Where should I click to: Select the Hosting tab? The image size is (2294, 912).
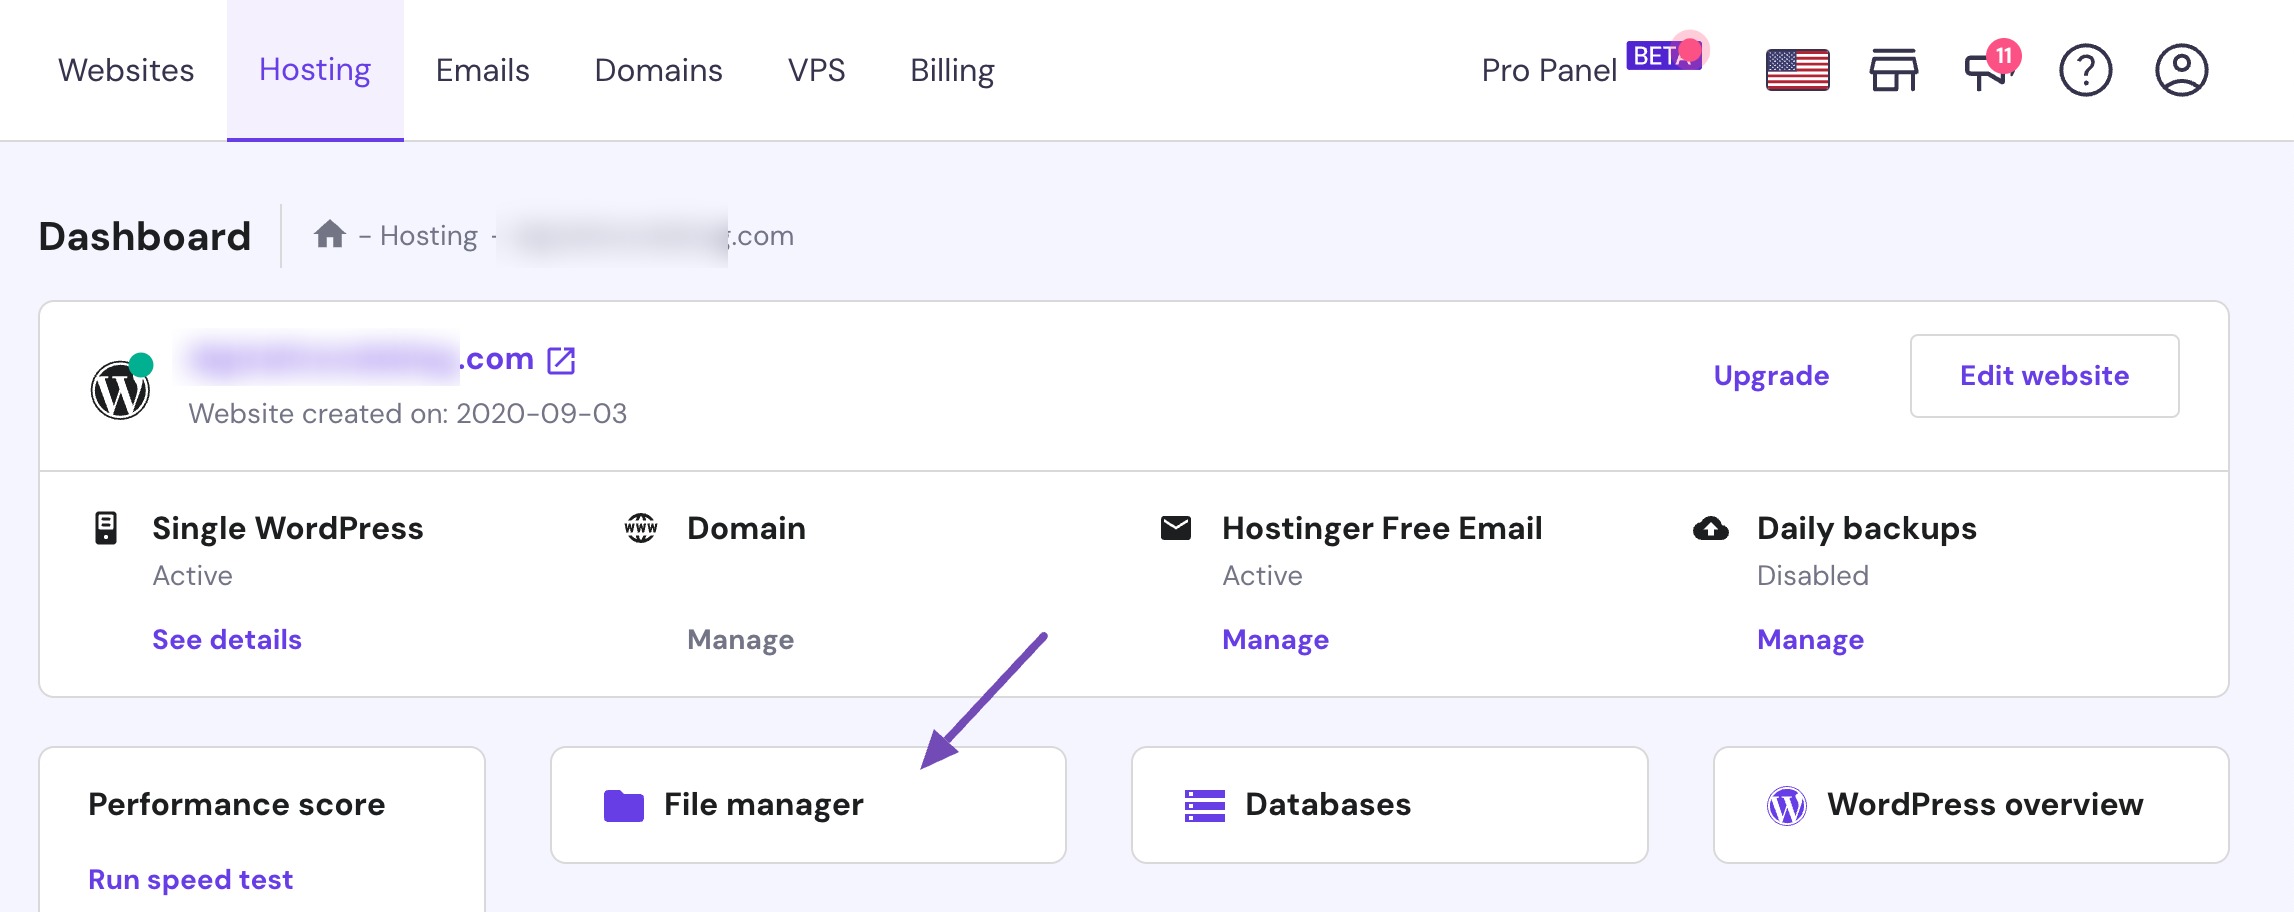(x=315, y=70)
